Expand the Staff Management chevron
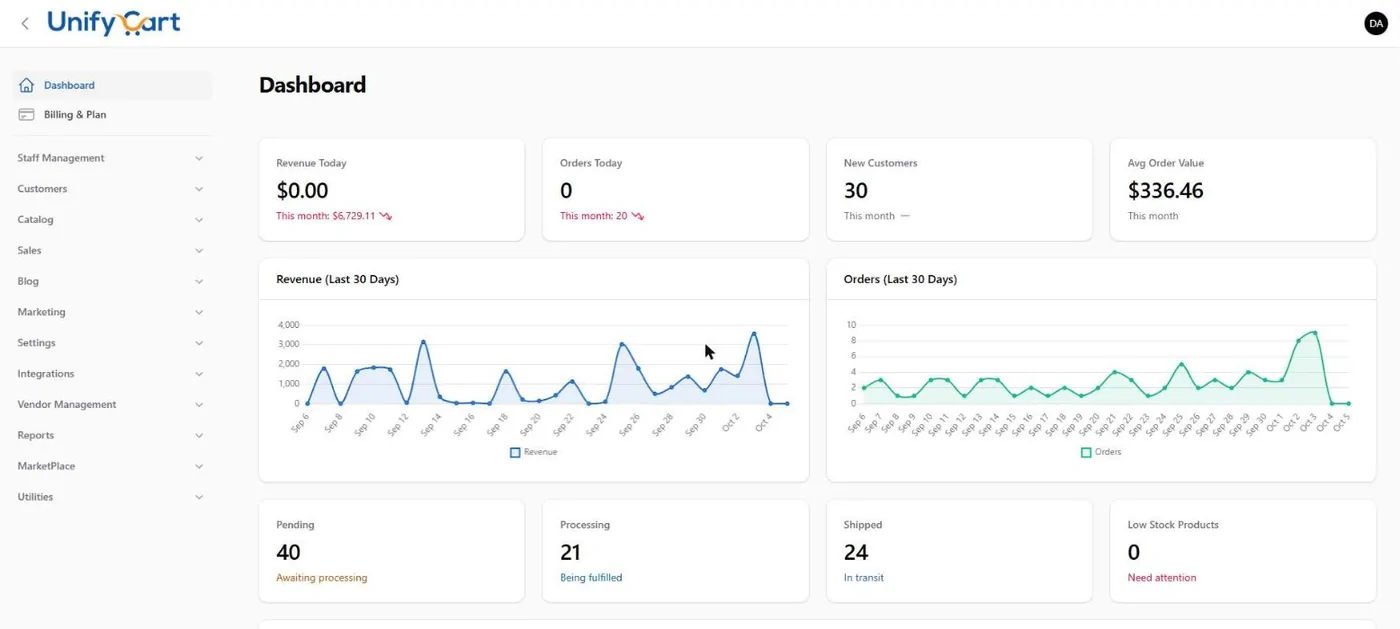 tap(199, 158)
